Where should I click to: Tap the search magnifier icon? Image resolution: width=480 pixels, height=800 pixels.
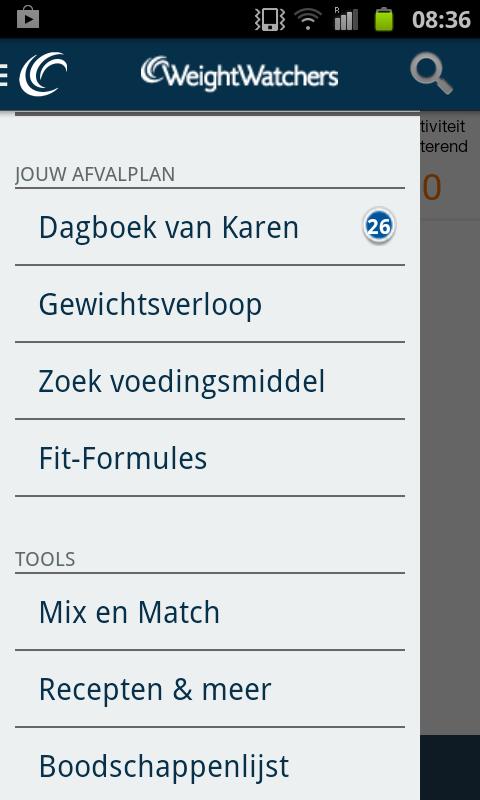[x=432, y=75]
